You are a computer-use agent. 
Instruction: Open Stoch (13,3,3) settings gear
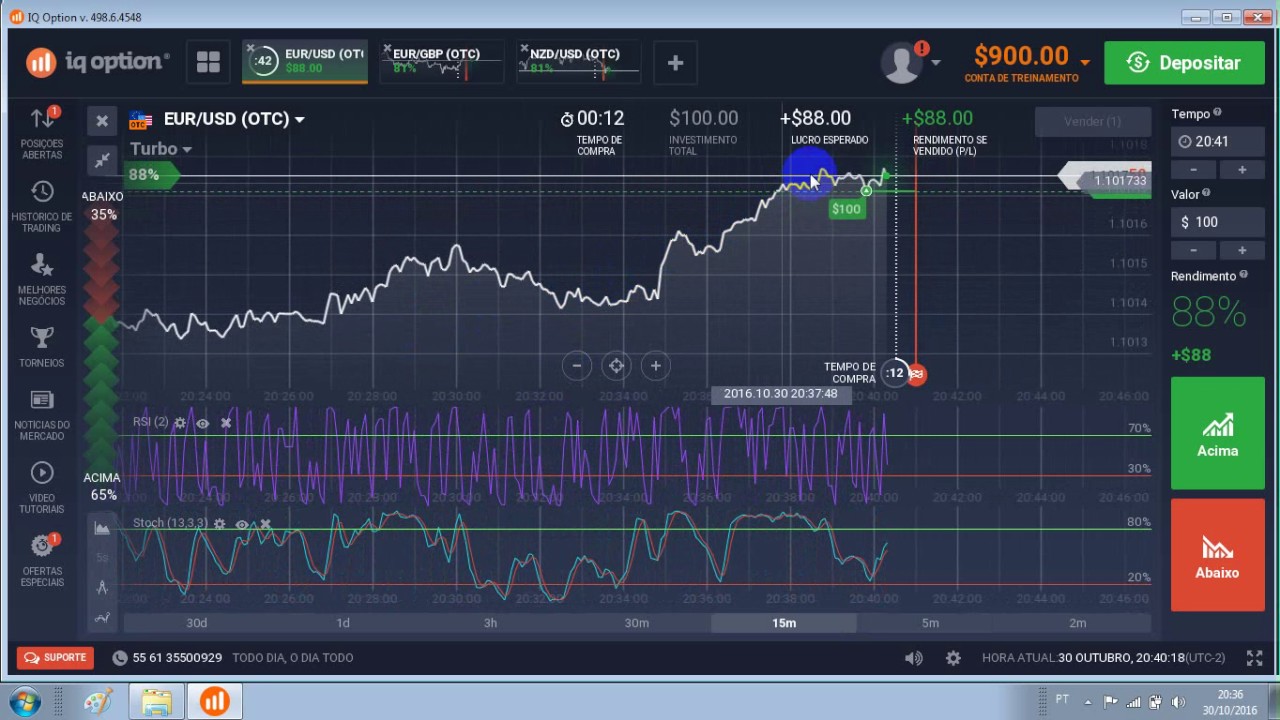click(x=219, y=524)
